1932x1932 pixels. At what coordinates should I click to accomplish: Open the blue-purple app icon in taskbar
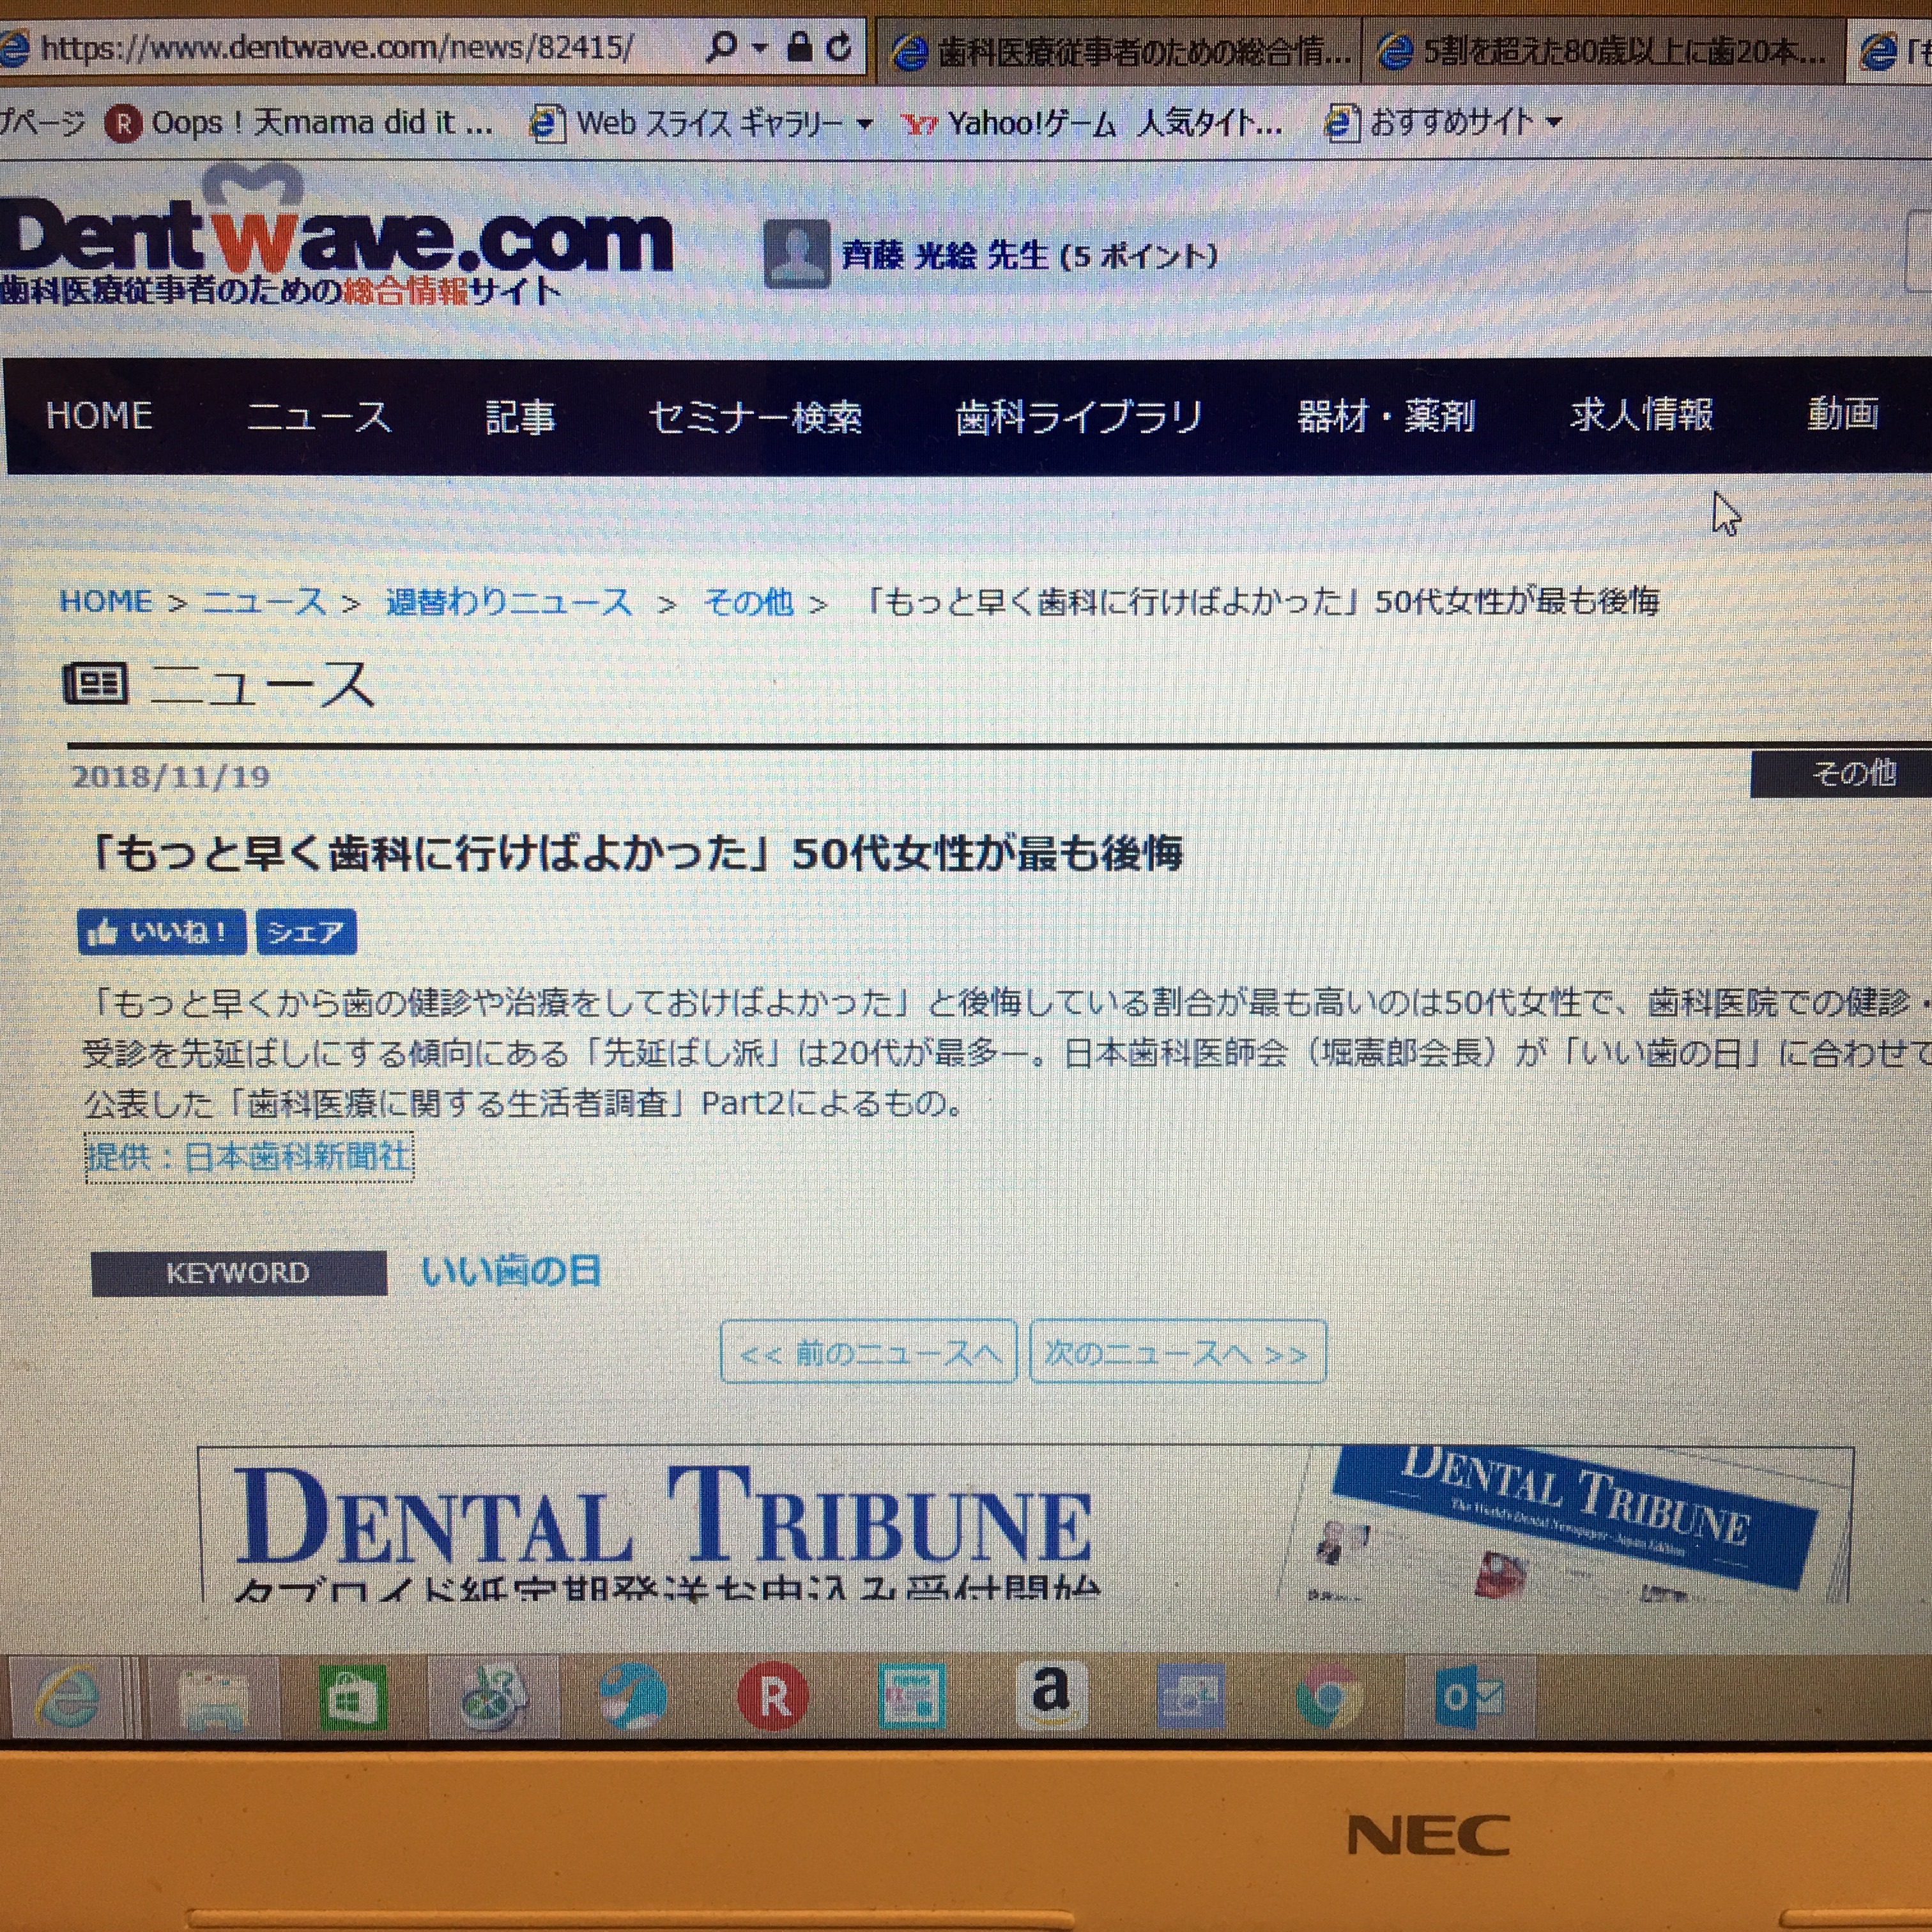1190,1697
